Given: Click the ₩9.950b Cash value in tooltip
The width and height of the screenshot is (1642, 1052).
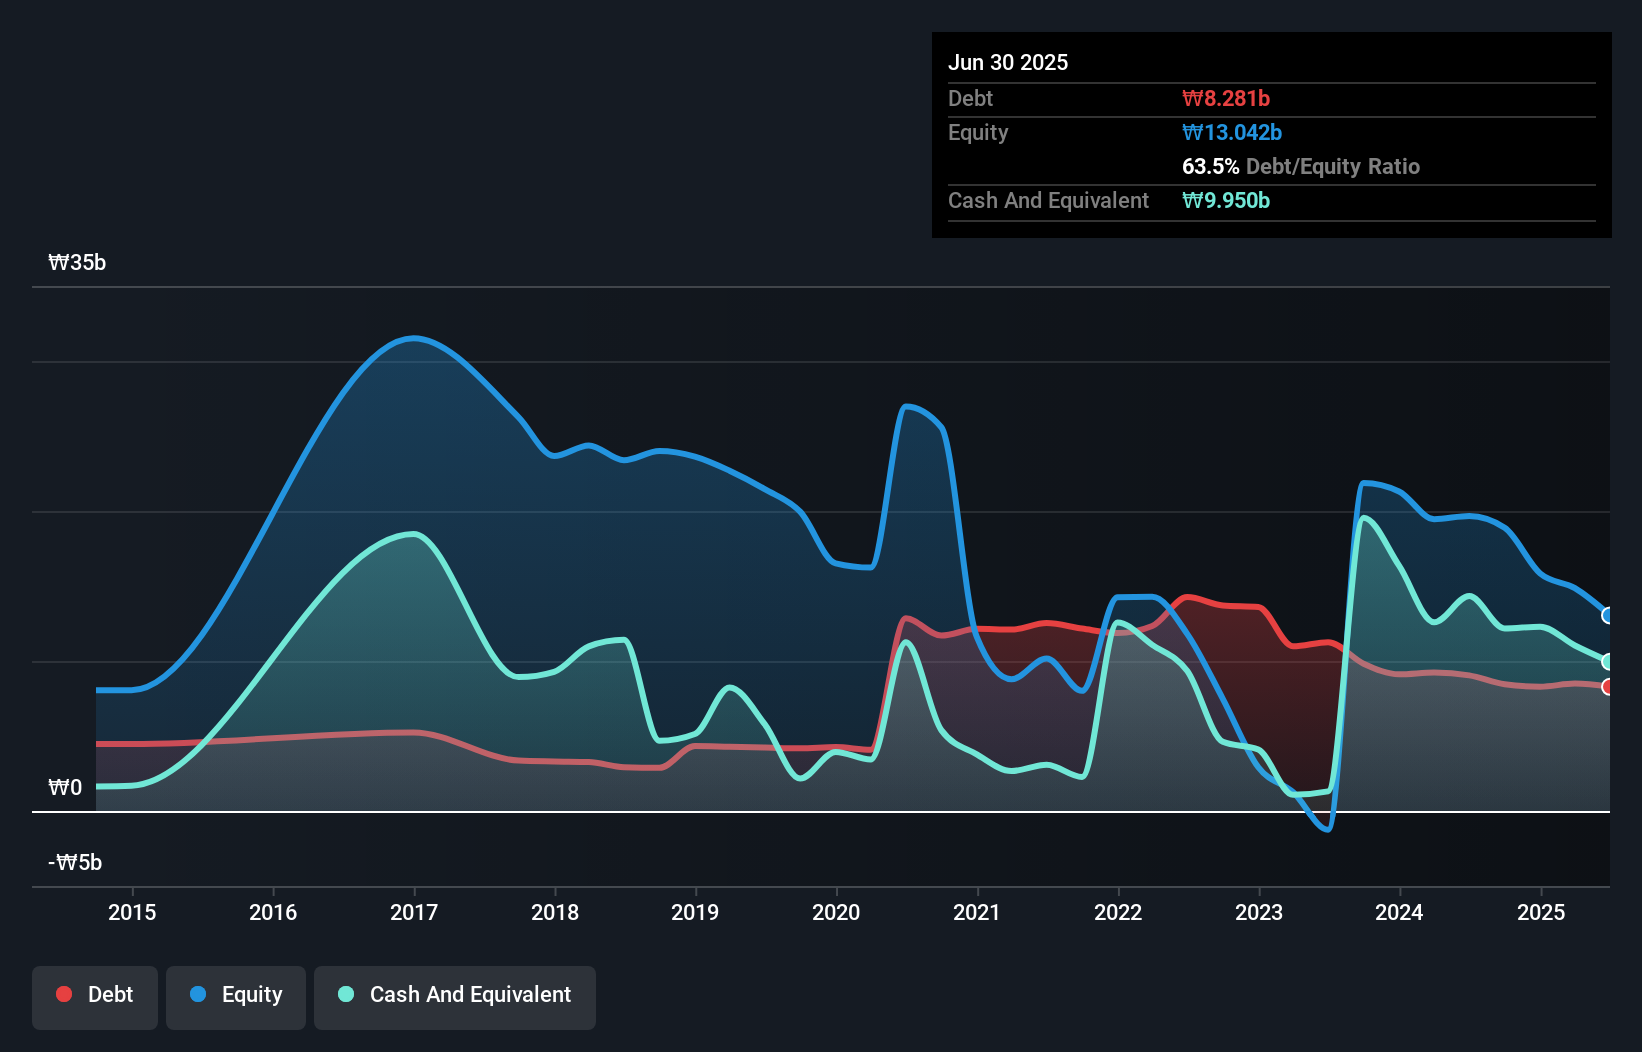Looking at the screenshot, I should tap(1226, 200).
